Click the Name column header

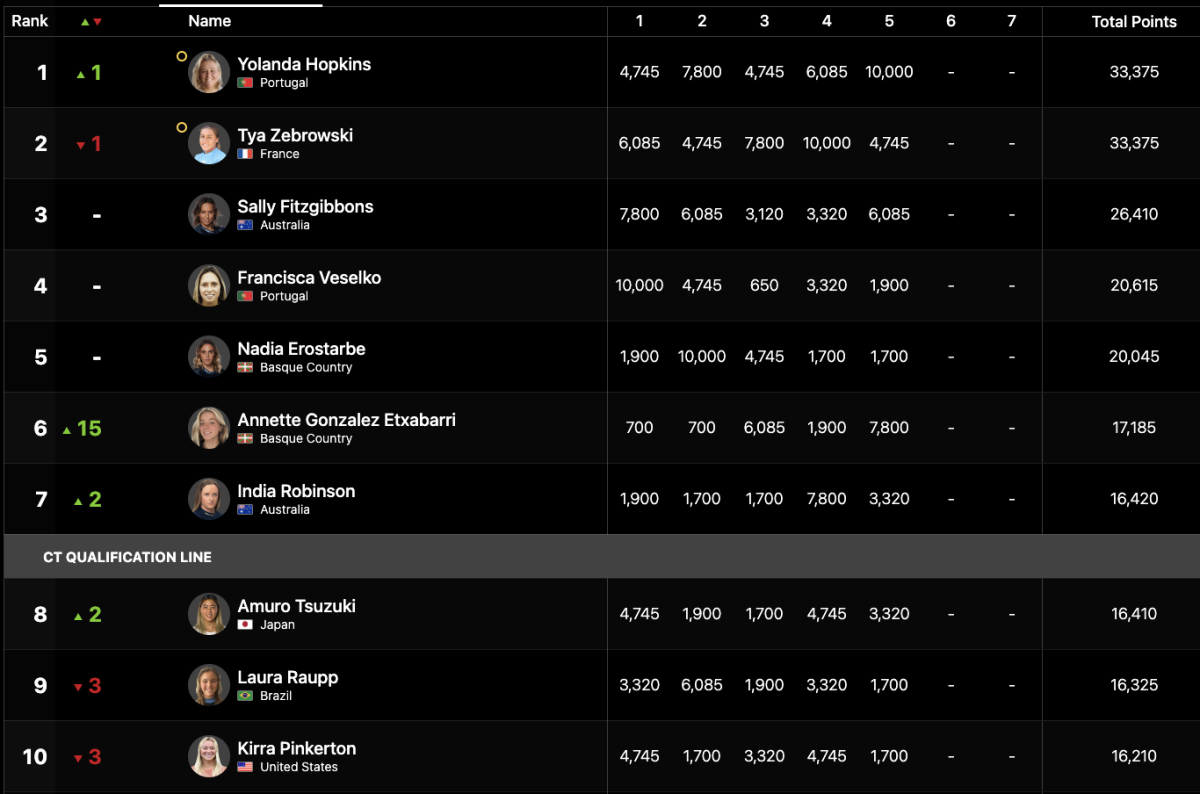click(209, 21)
